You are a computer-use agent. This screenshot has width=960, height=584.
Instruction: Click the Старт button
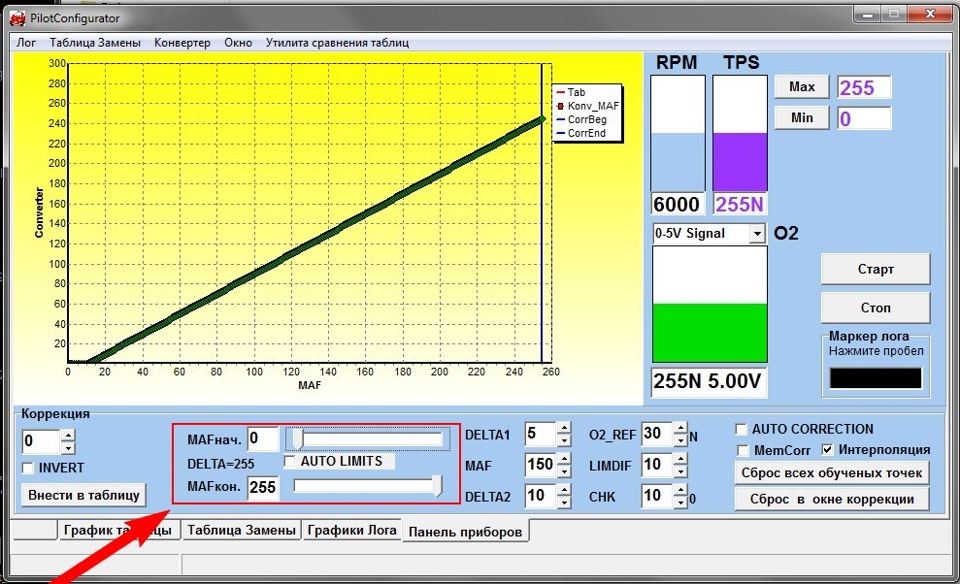[x=876, y=269]
